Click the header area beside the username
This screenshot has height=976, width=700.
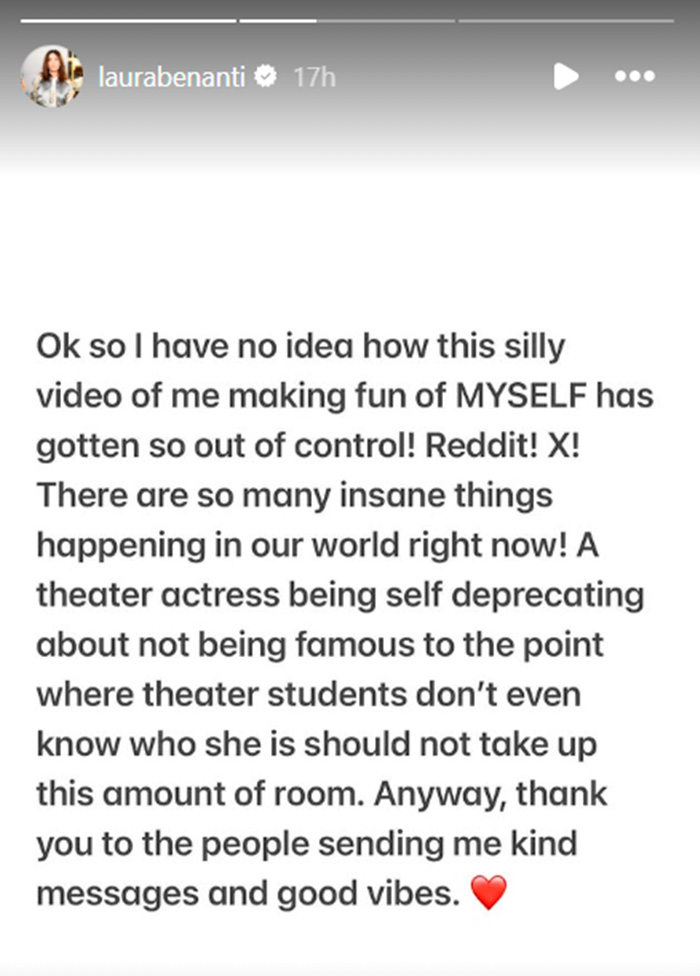pos(430,75)
